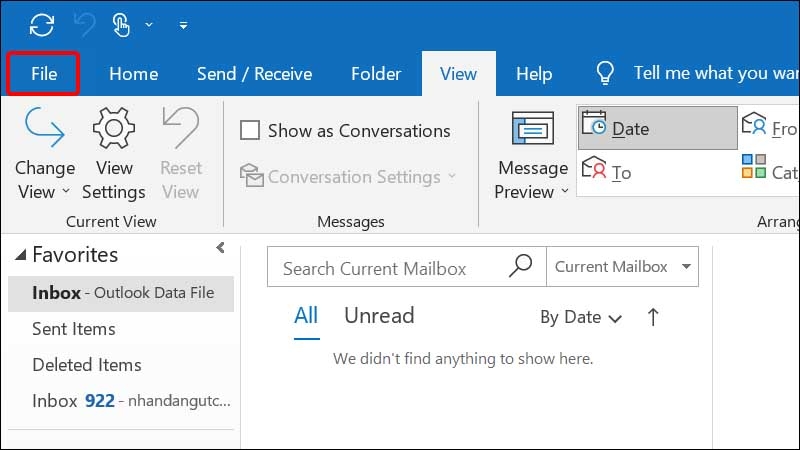Open the Sent Items folder
The height and width of the screenshot is (450, 800).
point(121,329)
